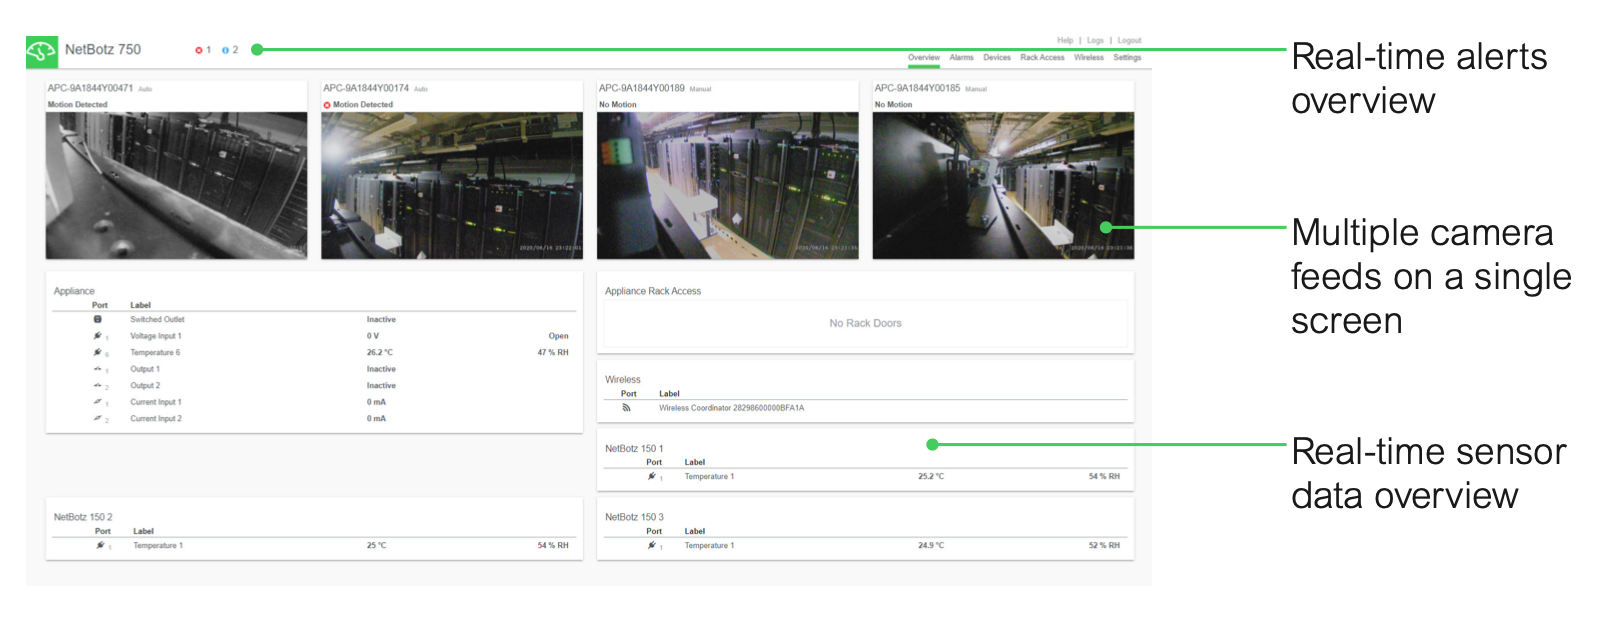Click the 24.9 °C value under NetBotz 150 3
The image size is (1608, 620).
pos(931,546)
